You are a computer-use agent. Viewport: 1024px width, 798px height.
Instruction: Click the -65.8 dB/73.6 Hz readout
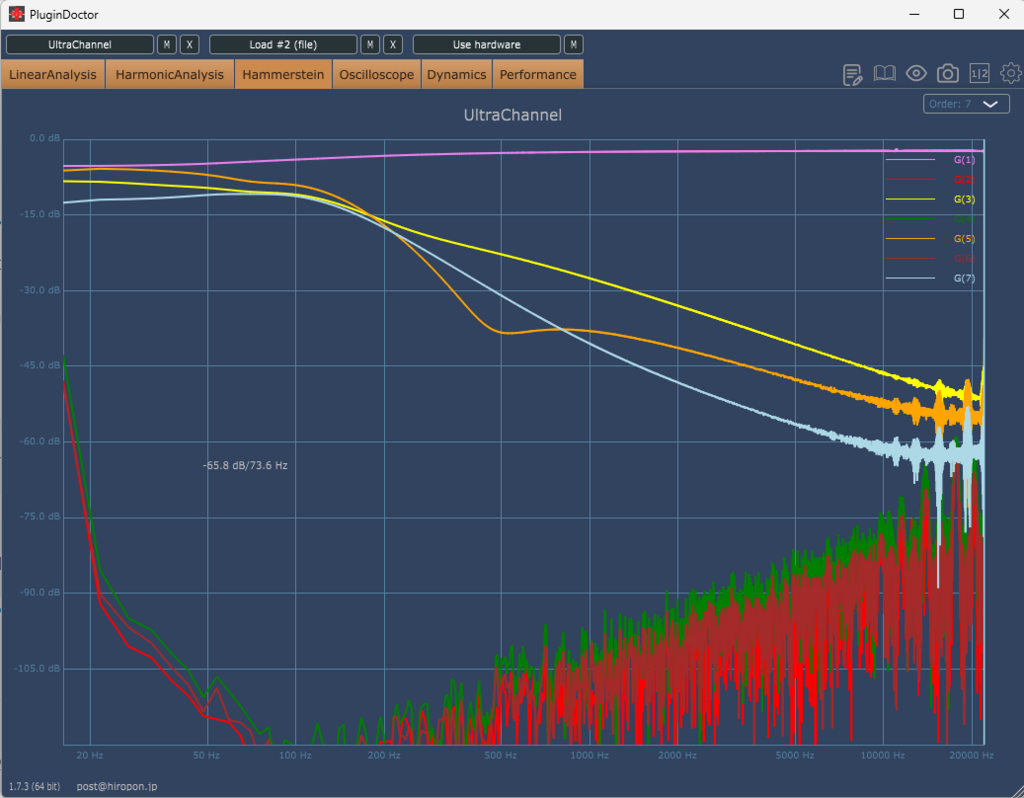[245, 466]
